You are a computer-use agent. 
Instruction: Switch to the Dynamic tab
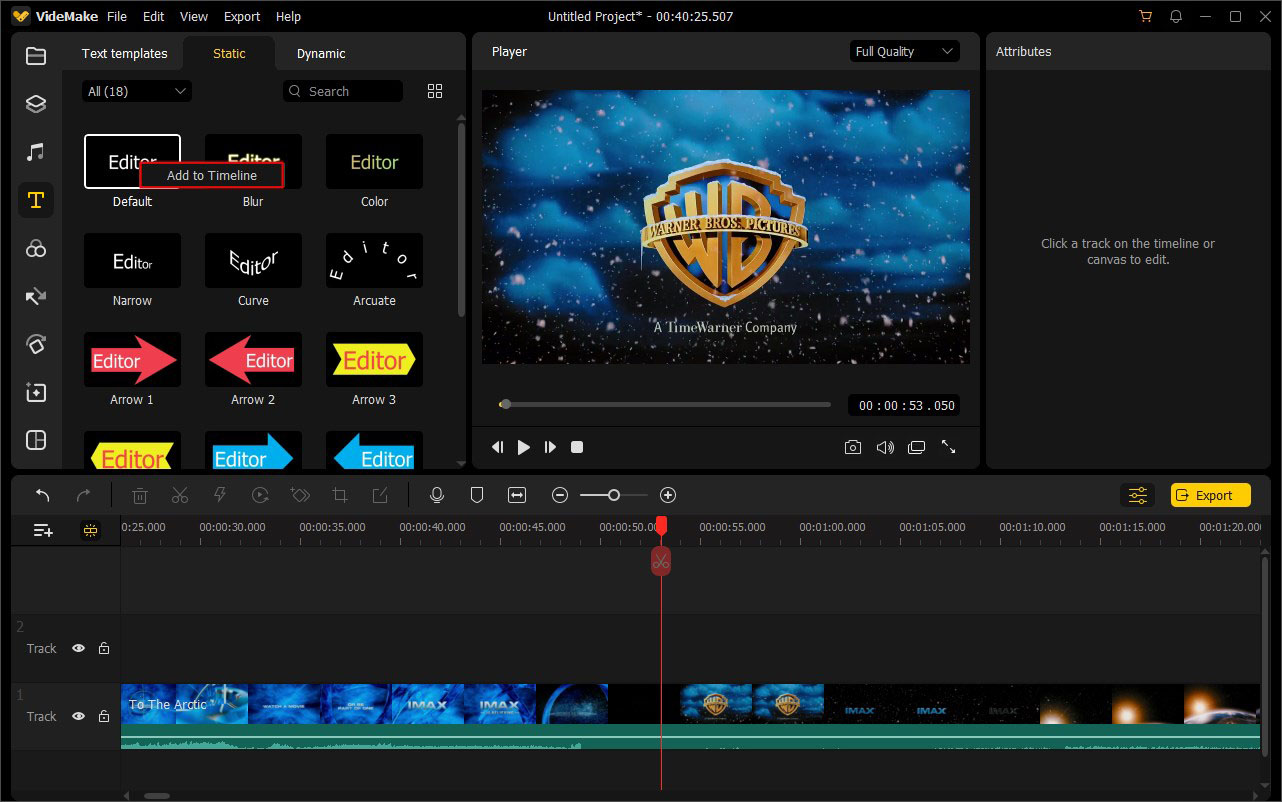321,54
